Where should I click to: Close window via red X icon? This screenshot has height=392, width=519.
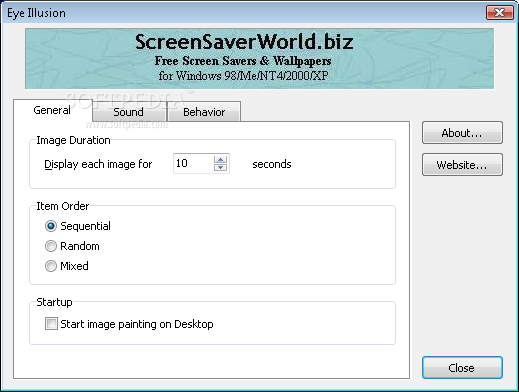[x=500, y=13]
